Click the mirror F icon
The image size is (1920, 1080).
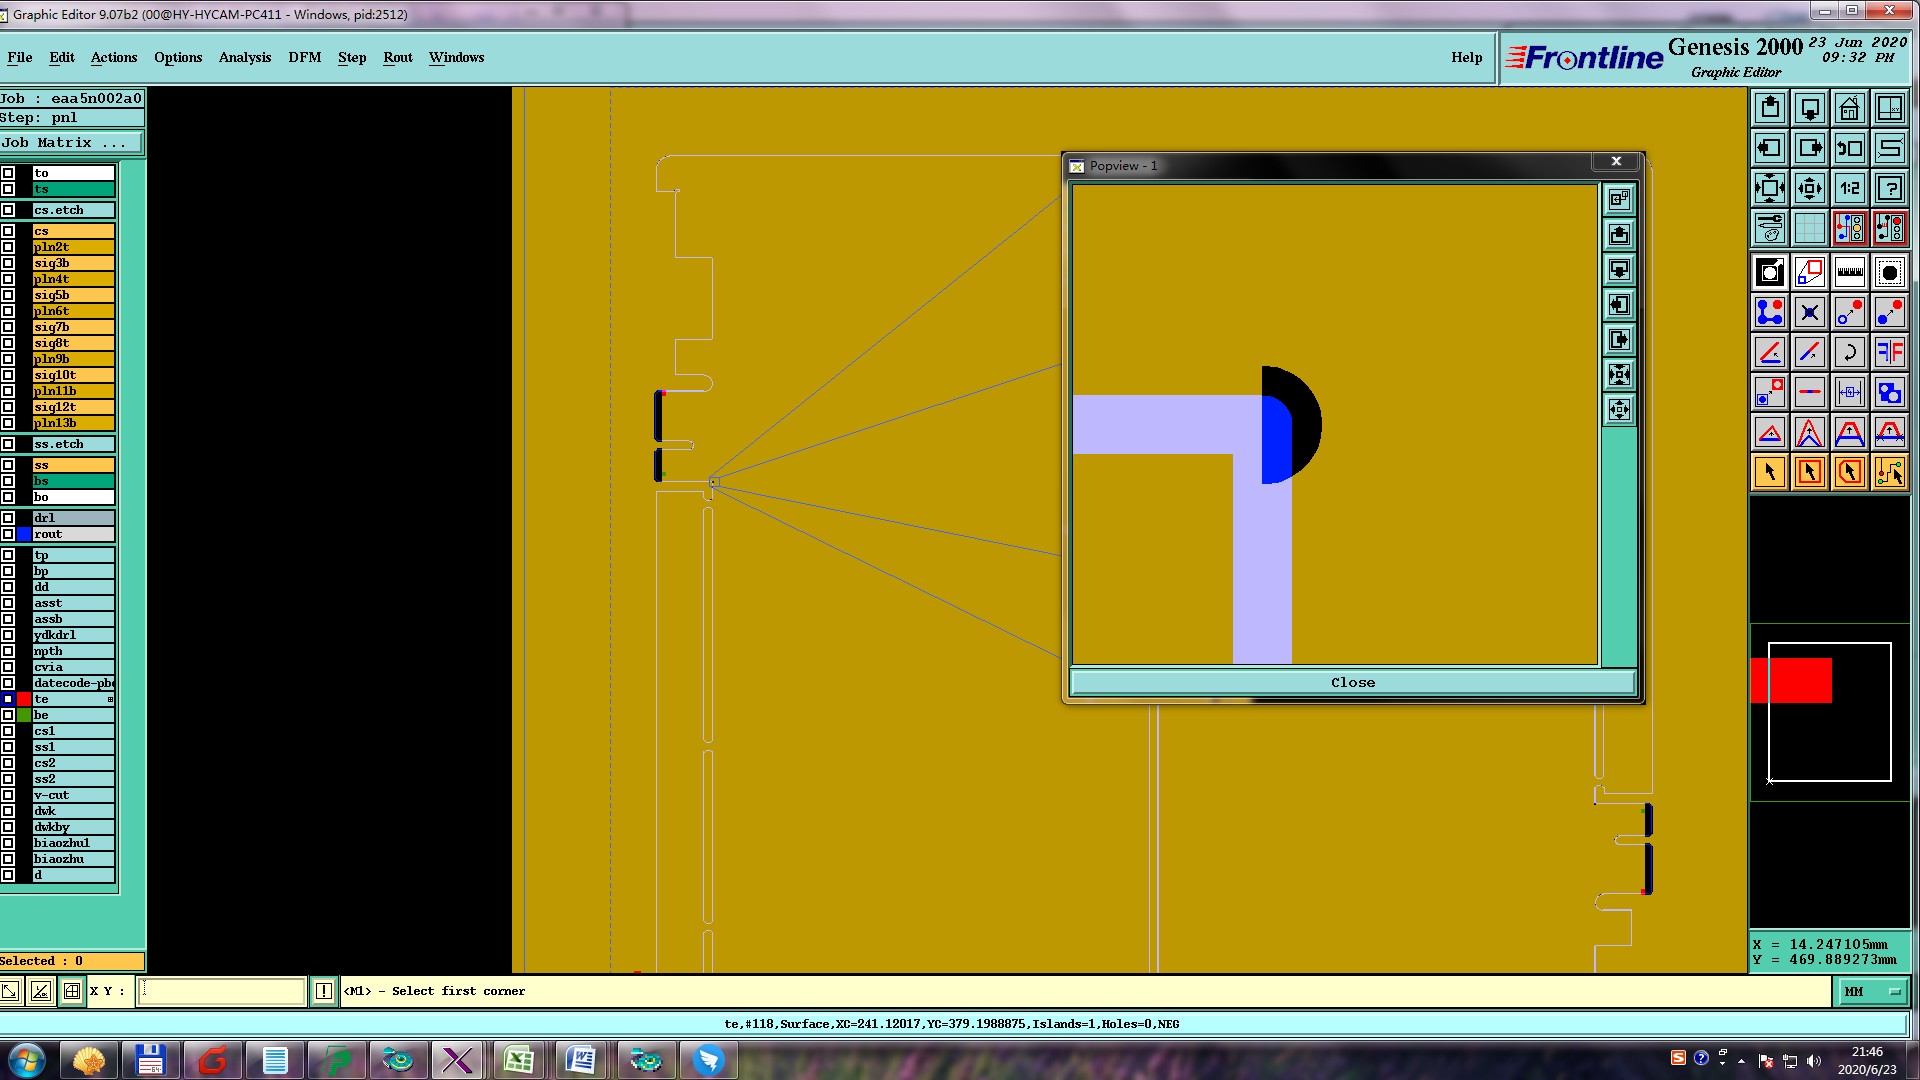[1890, 352]
